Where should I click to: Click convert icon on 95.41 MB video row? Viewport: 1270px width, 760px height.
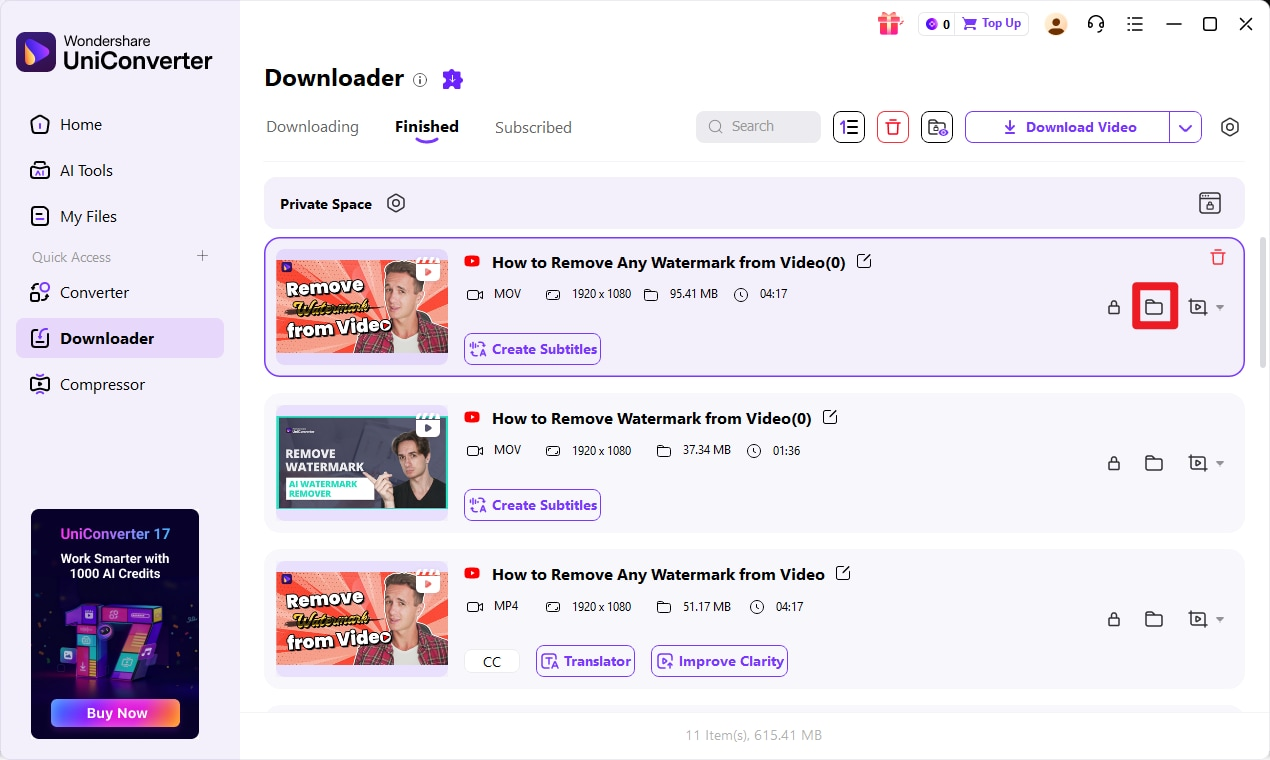coord(1197,307)
